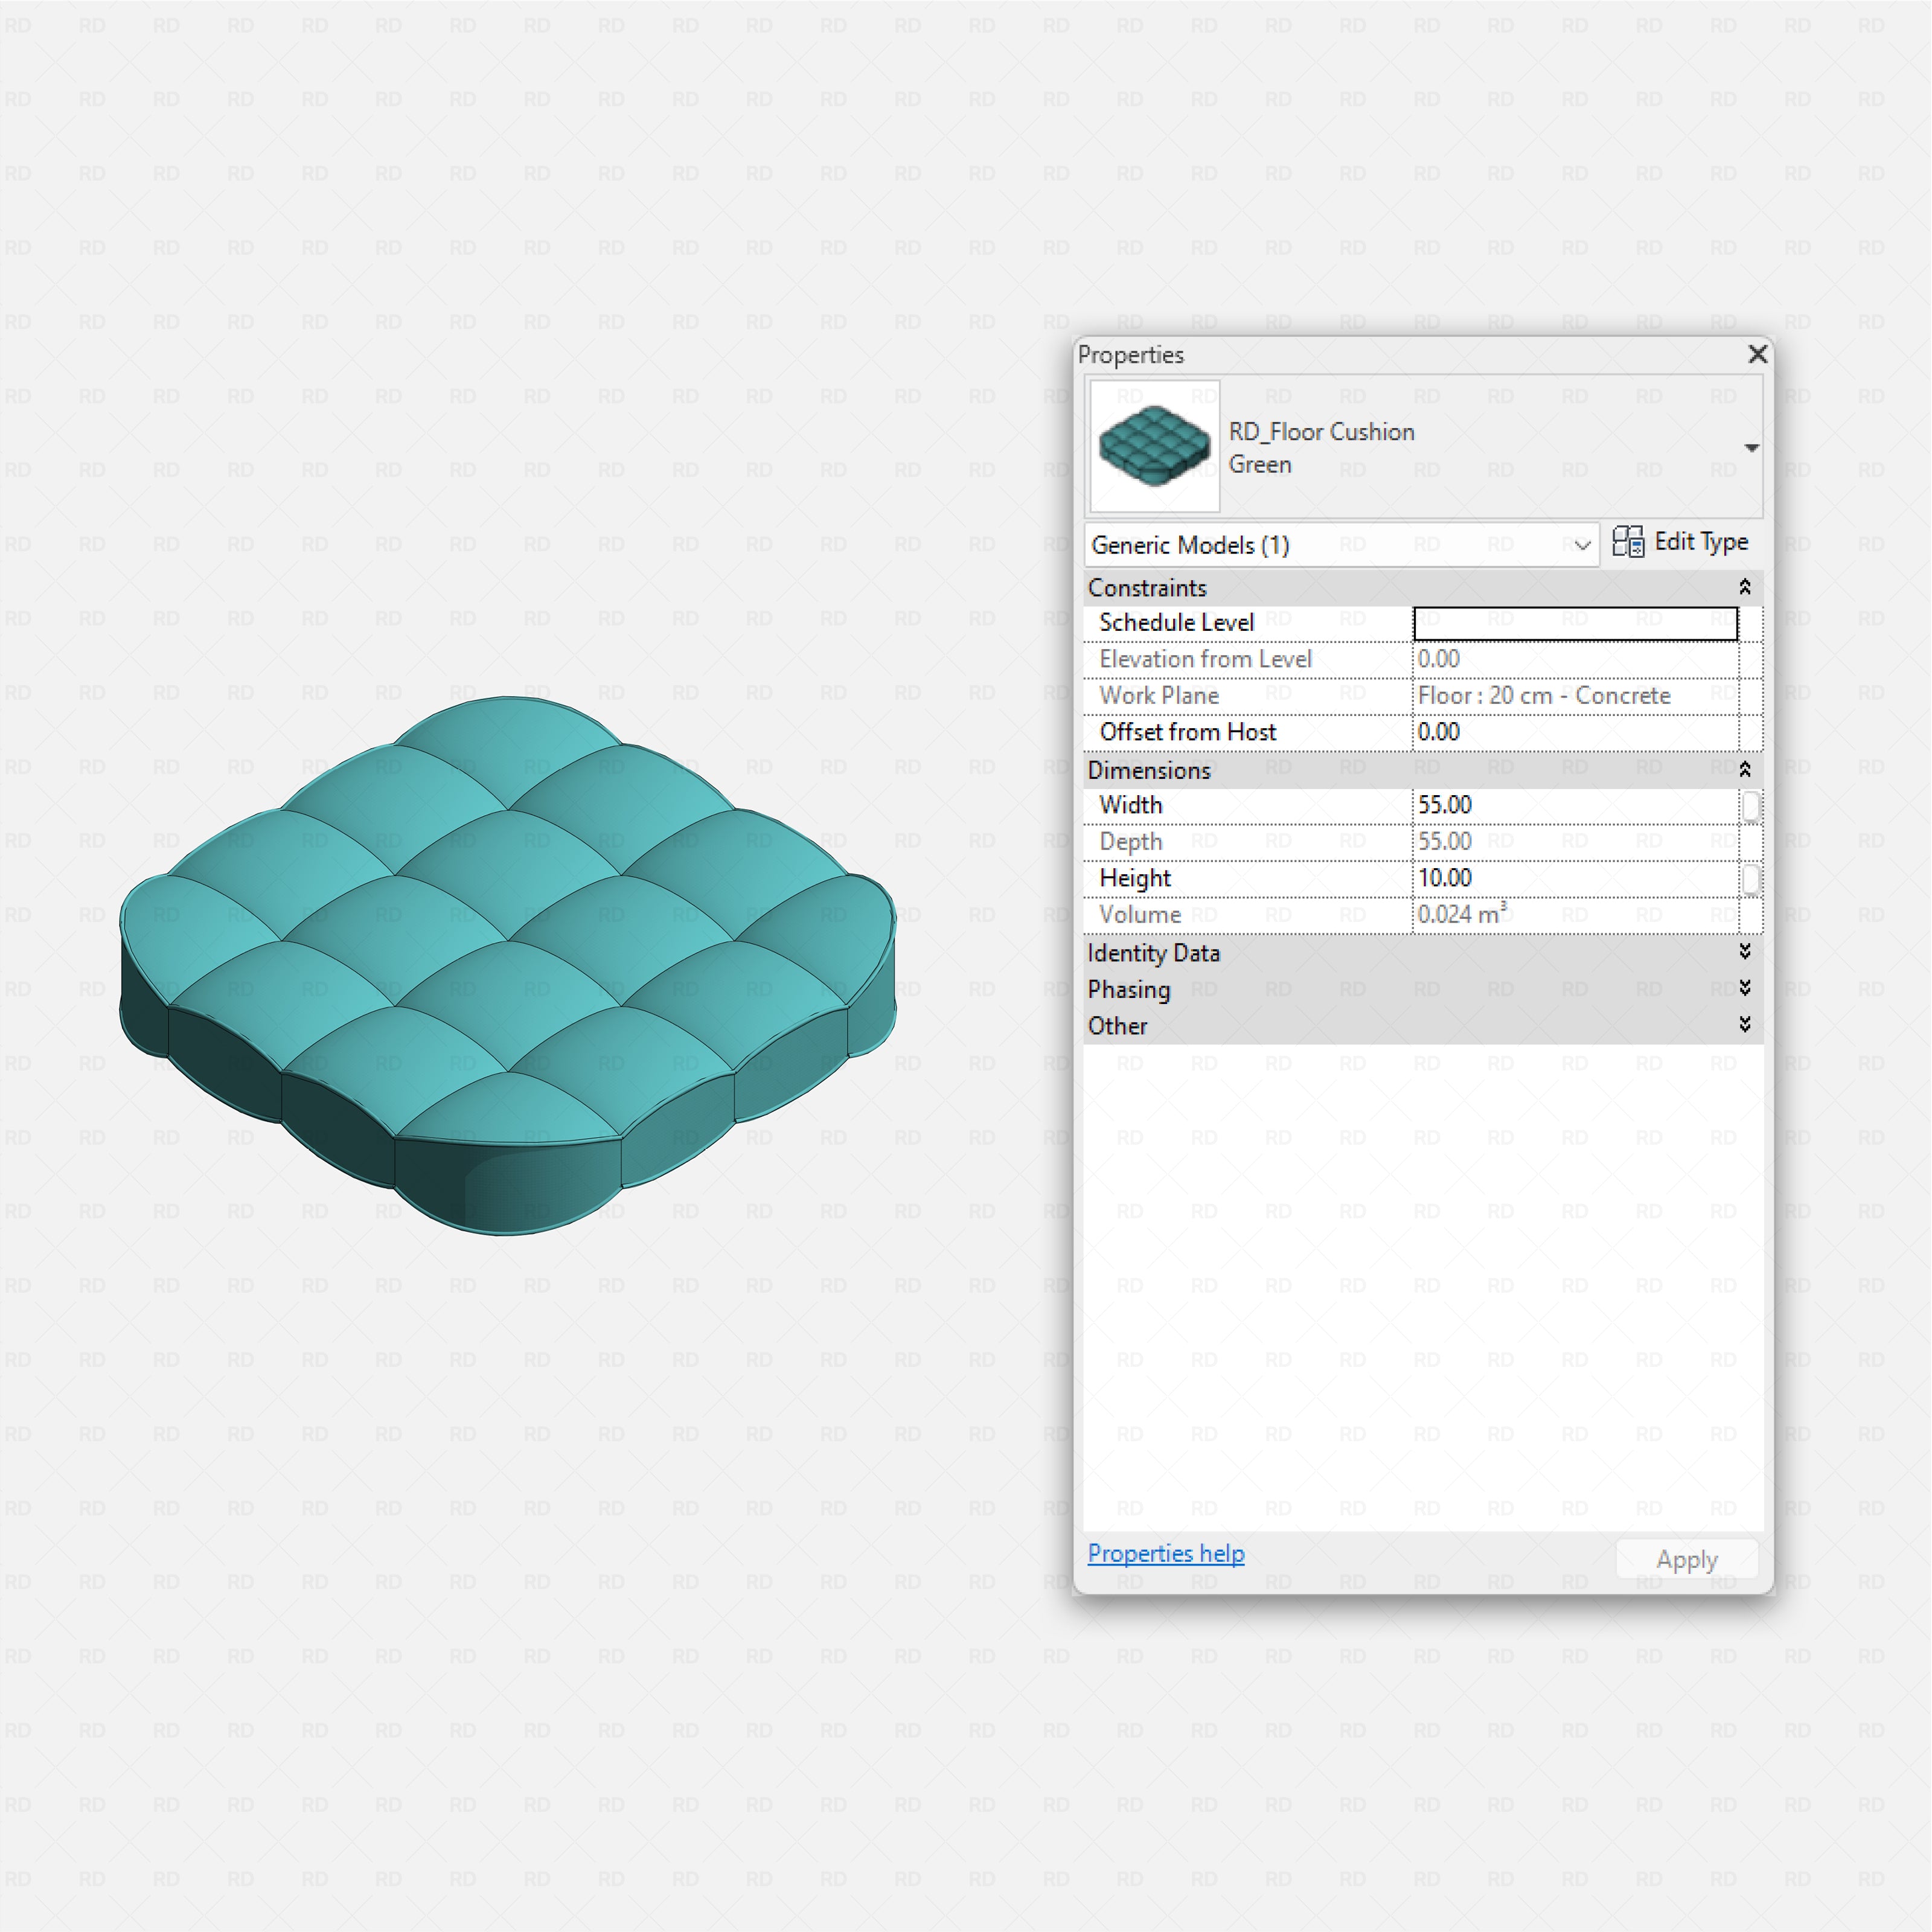Open the Properties help link
The image size is (1932, 1932).
coord(1165,1553)
